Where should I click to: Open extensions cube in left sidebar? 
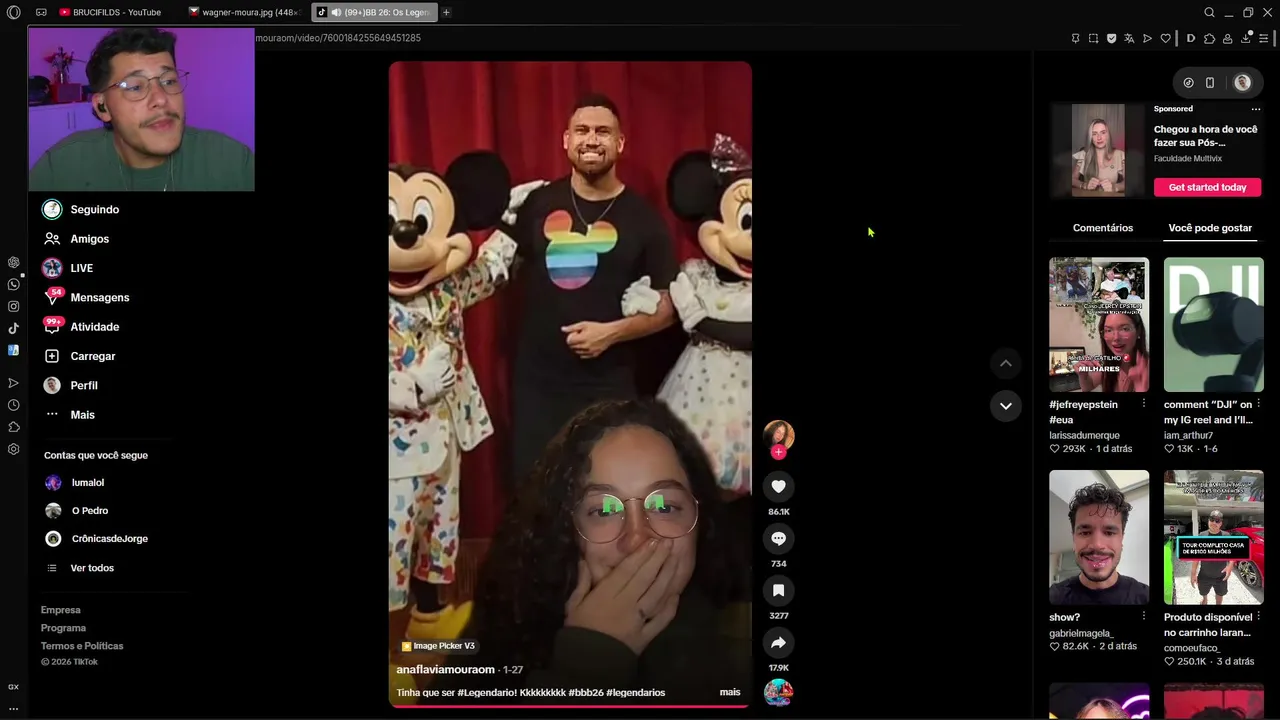tap(13, 427)
